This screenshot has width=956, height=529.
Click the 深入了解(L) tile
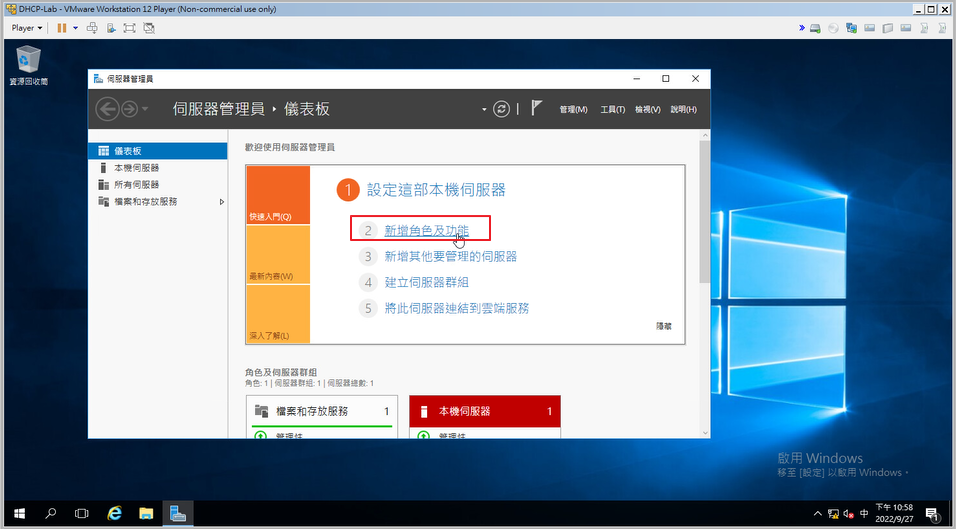(x=278, y=314)
